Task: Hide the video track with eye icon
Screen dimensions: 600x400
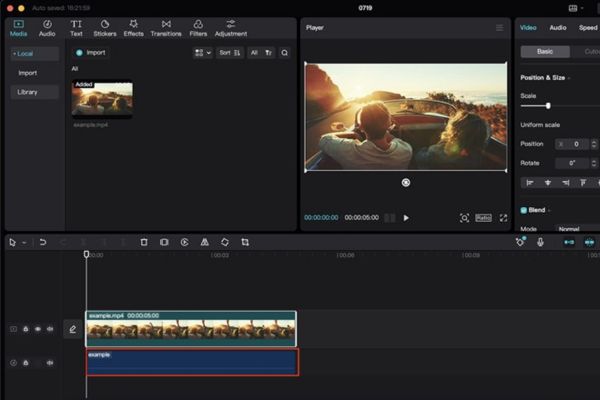Action: click(38, 329)
